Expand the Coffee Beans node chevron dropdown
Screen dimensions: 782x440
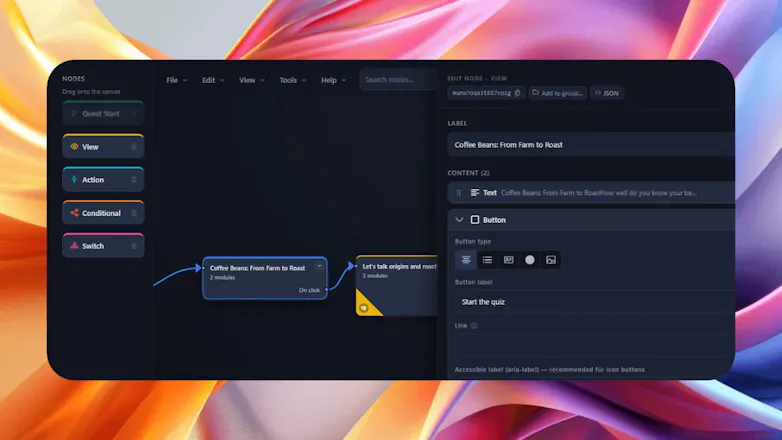coord(319,266)
